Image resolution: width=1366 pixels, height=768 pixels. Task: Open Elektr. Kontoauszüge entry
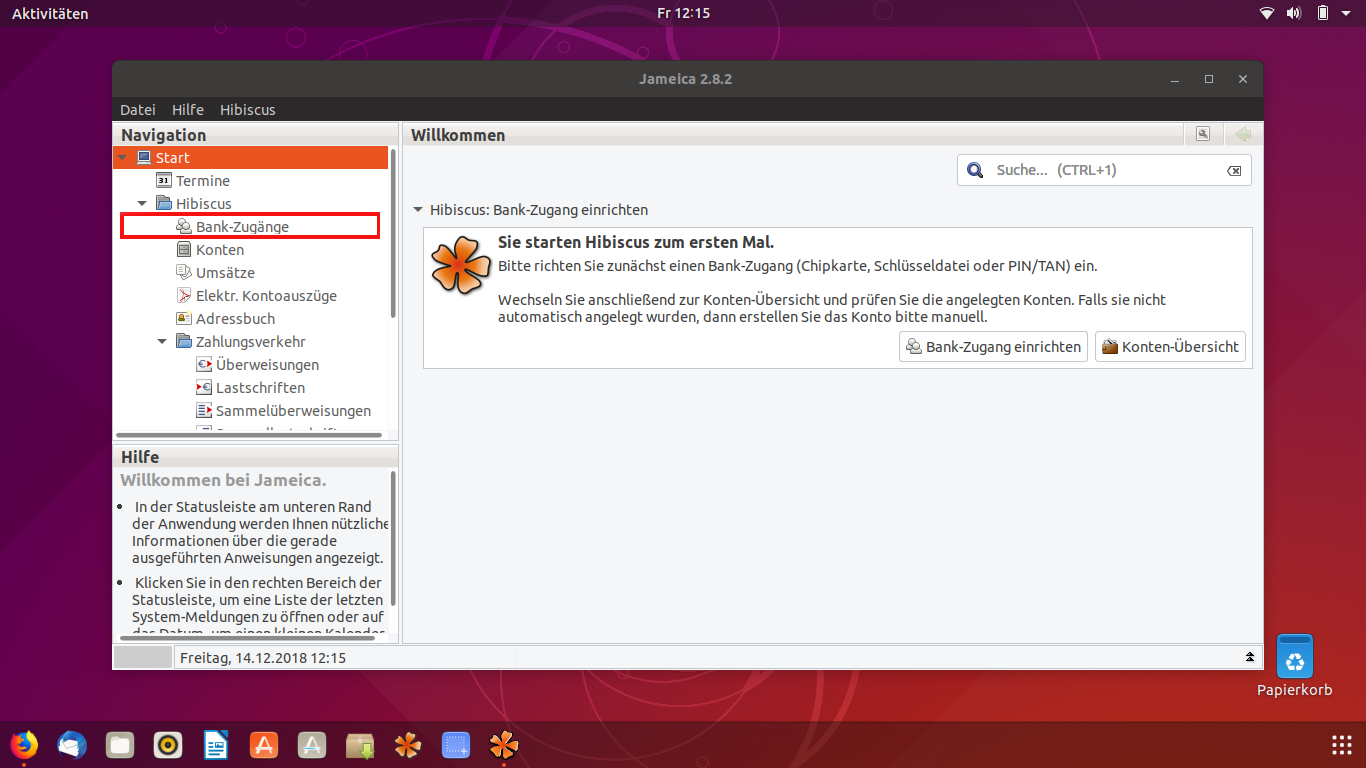pos(256,296)
